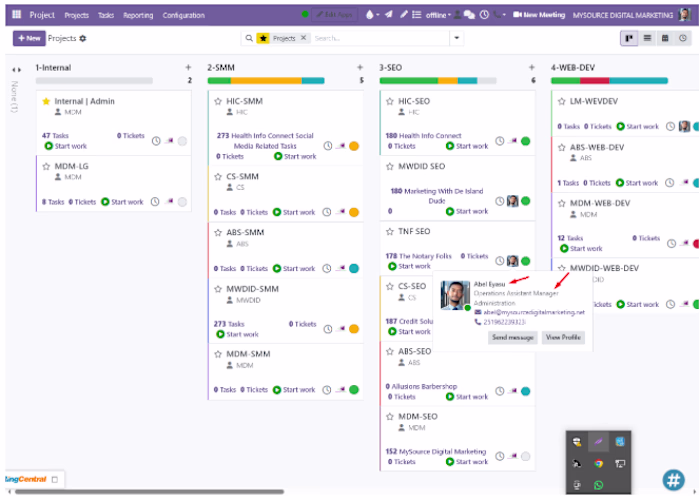Click the paper plane icon in the top bar
The height and width of the screenshot is (500, 700).
pos(389,15)
